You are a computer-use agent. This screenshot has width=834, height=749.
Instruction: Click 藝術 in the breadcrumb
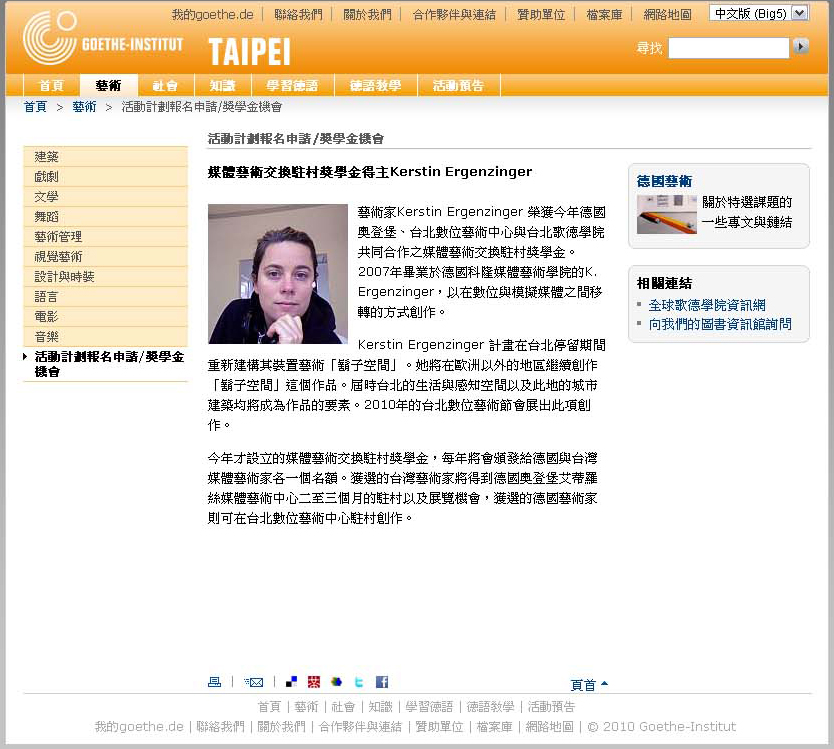pyautogui.click(x=84, y=107)
